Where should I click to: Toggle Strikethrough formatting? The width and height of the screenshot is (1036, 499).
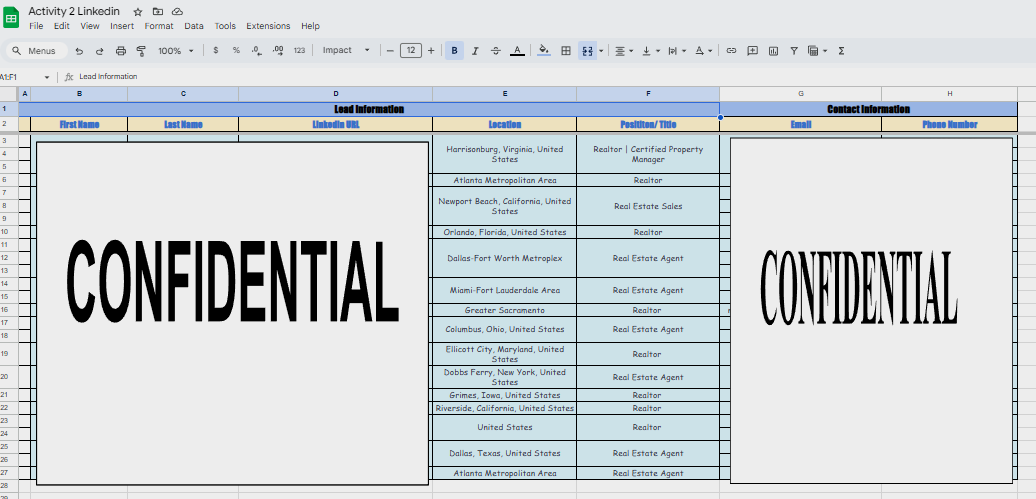click(x=496, y=51)
